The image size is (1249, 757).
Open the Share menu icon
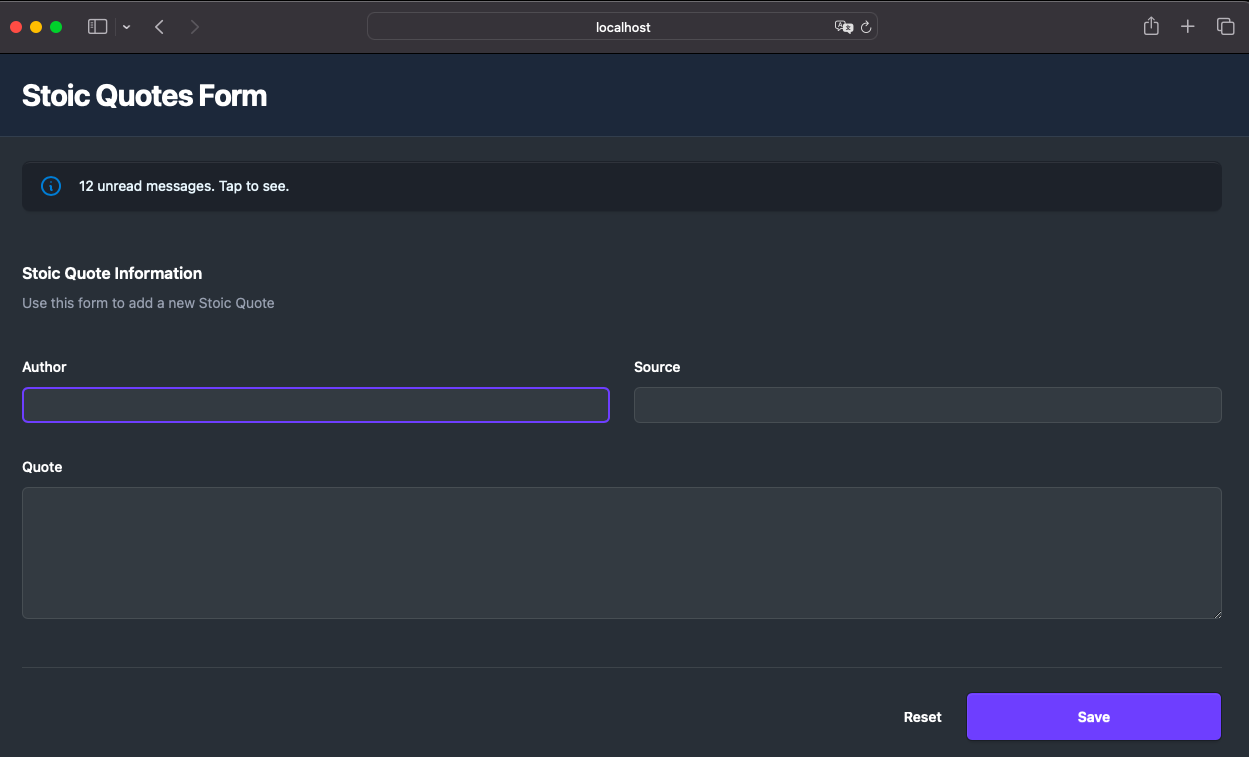pyautogui.click(x=1151, y=27)
